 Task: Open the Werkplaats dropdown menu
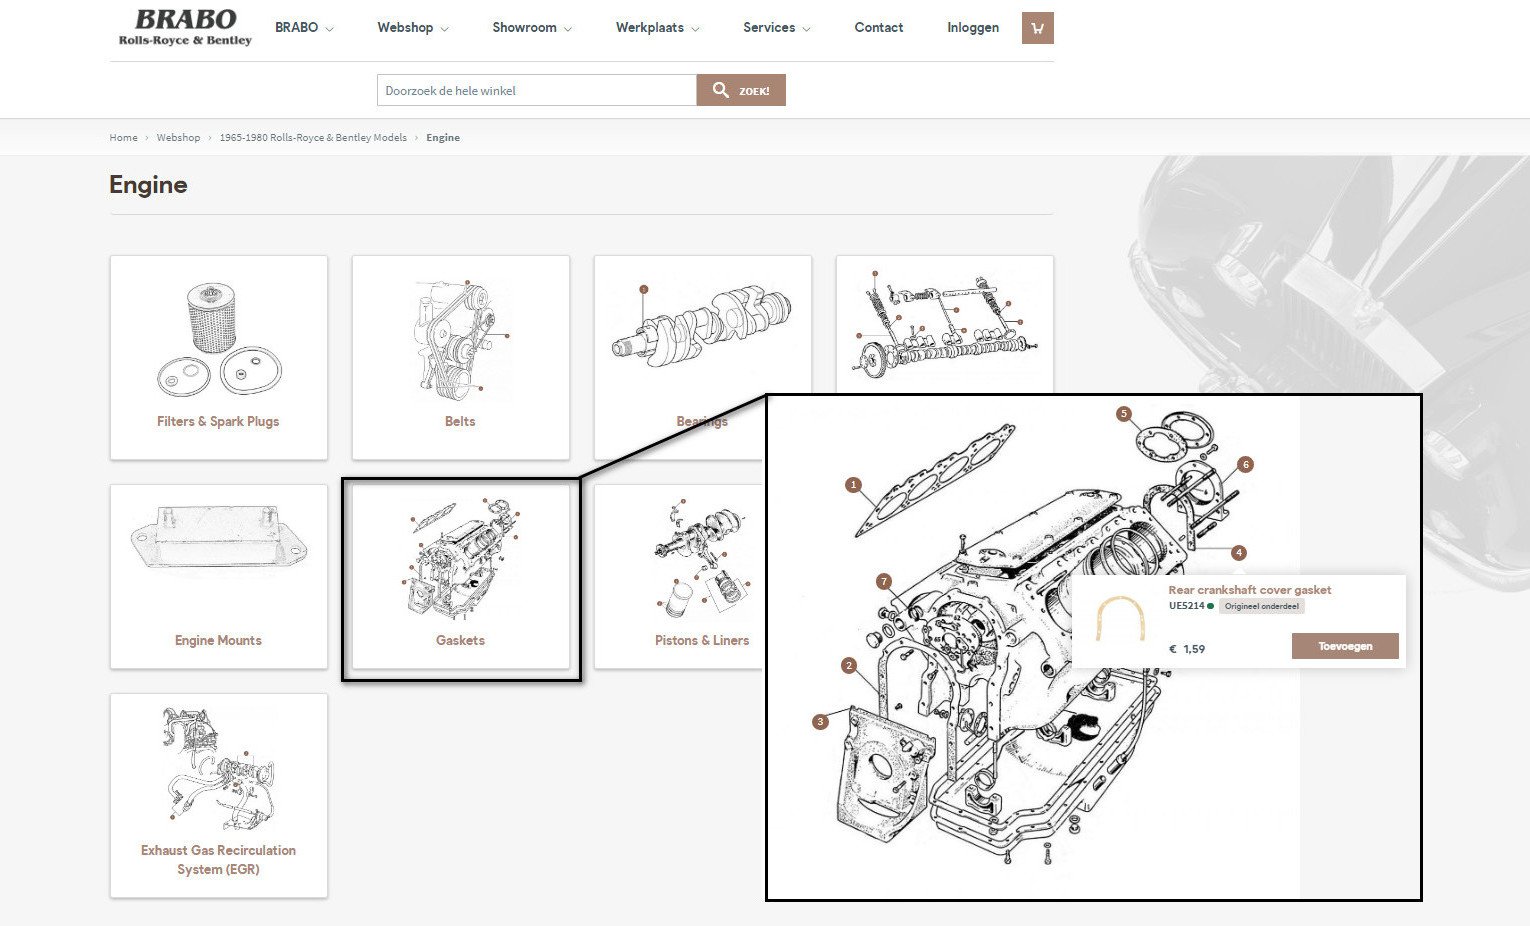pos(657,28)
